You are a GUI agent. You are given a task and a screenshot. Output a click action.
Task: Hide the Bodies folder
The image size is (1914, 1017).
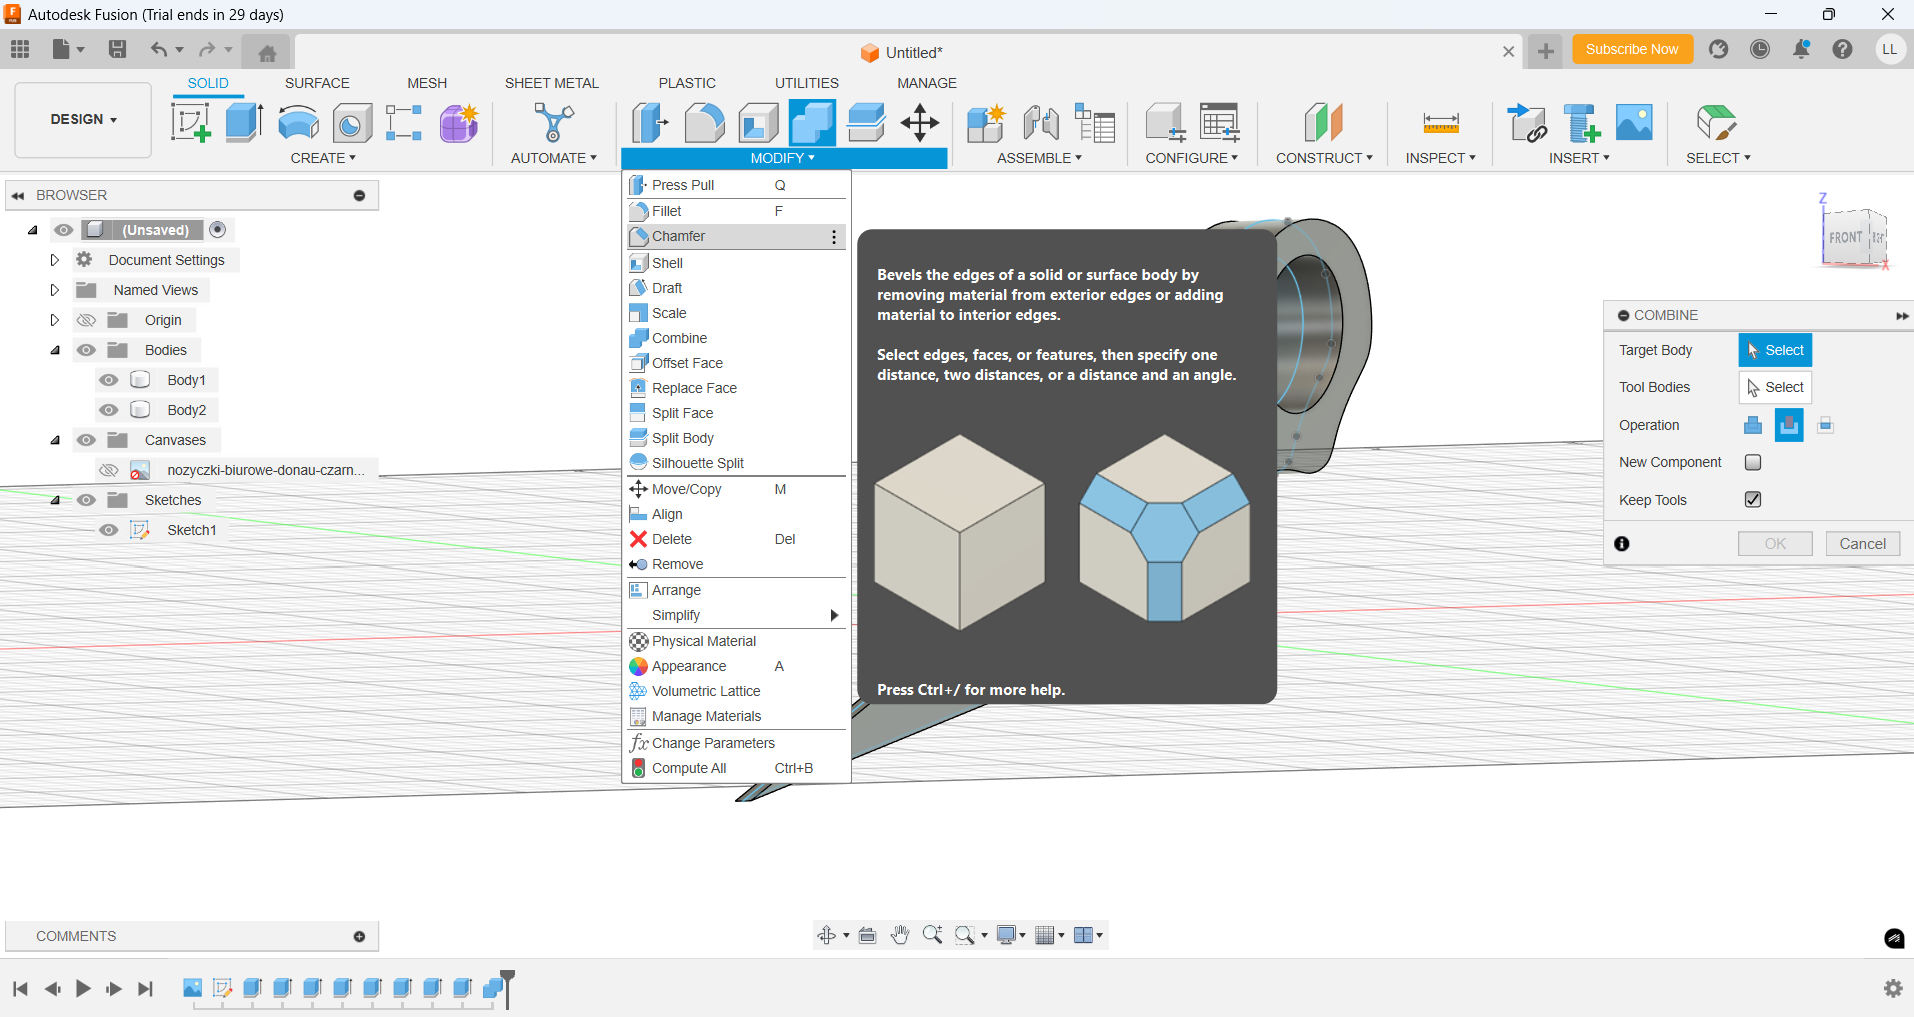click(x=87, y=350)
